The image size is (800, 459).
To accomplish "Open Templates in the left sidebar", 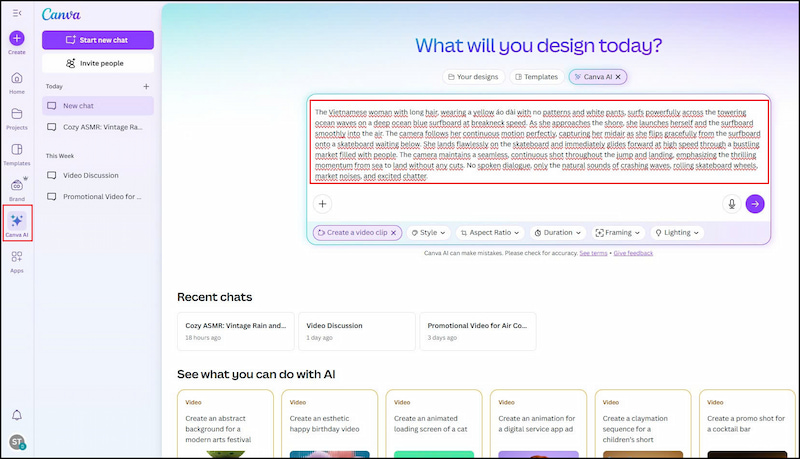I will pos(17,154).
